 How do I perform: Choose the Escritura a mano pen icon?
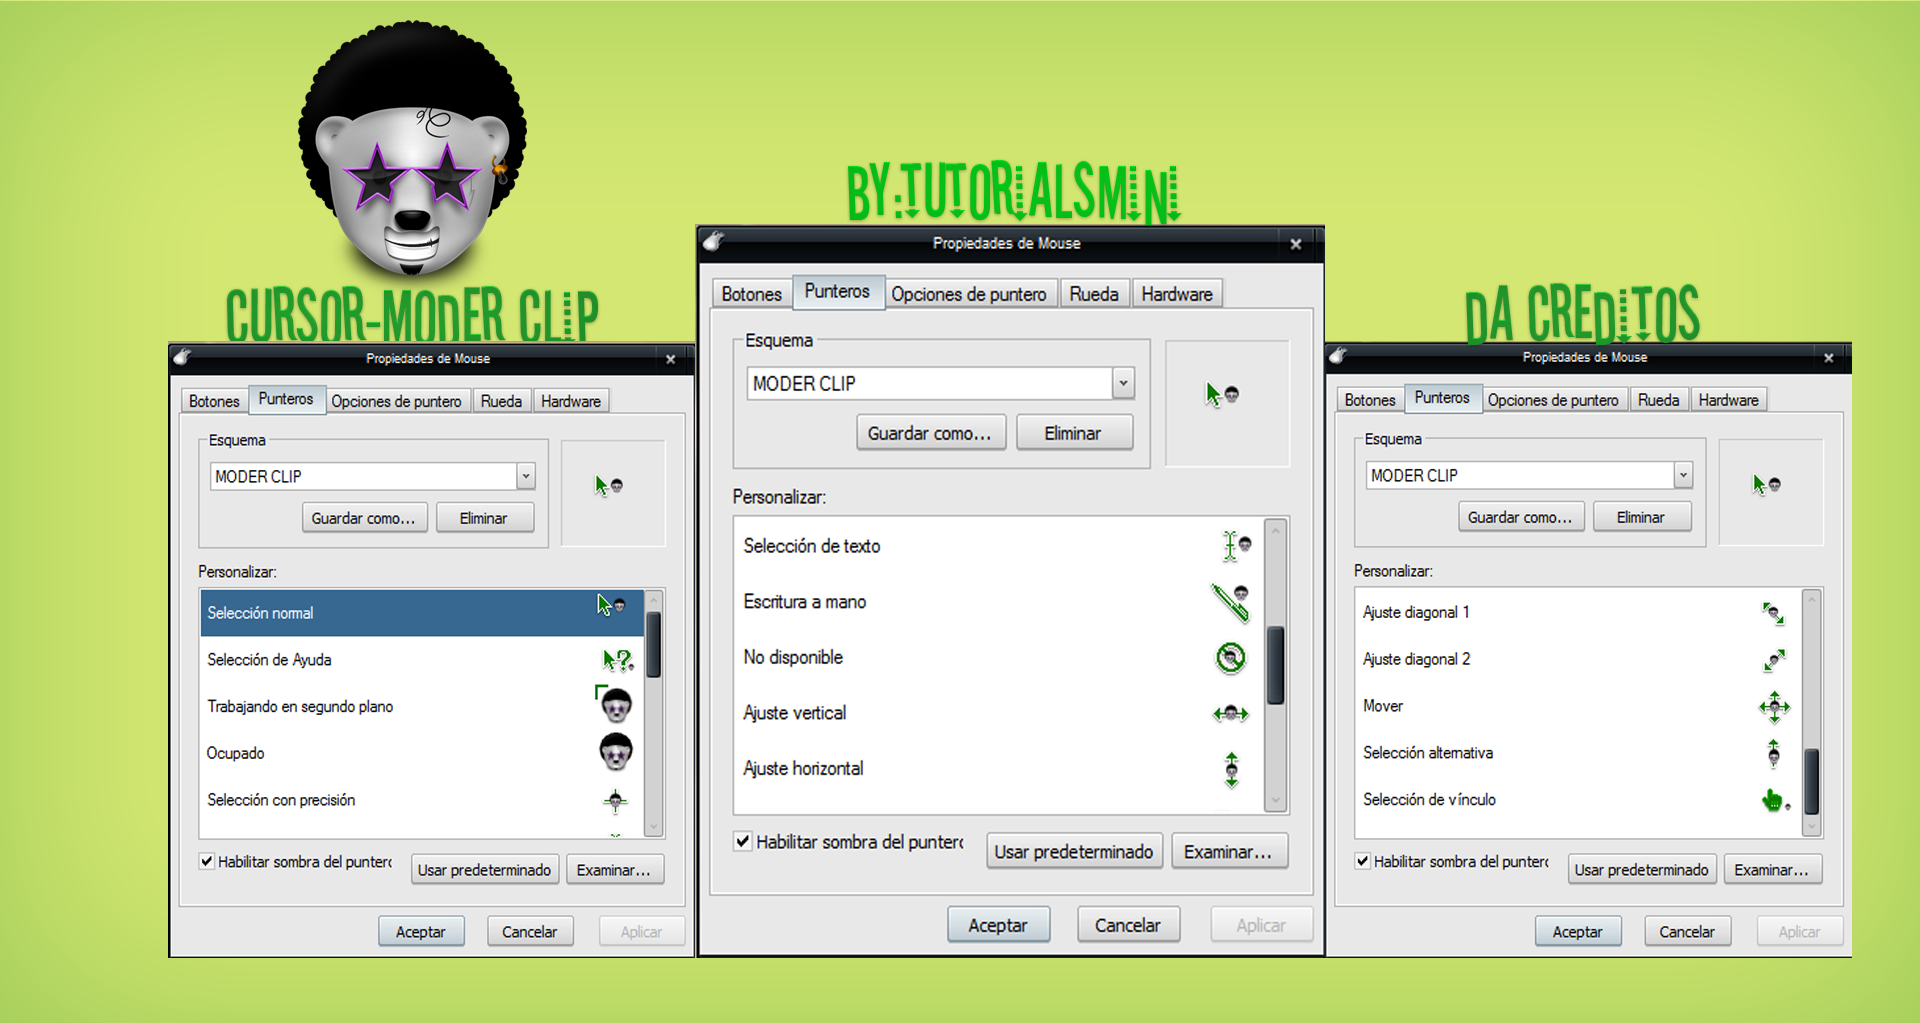coord(1231,602)
